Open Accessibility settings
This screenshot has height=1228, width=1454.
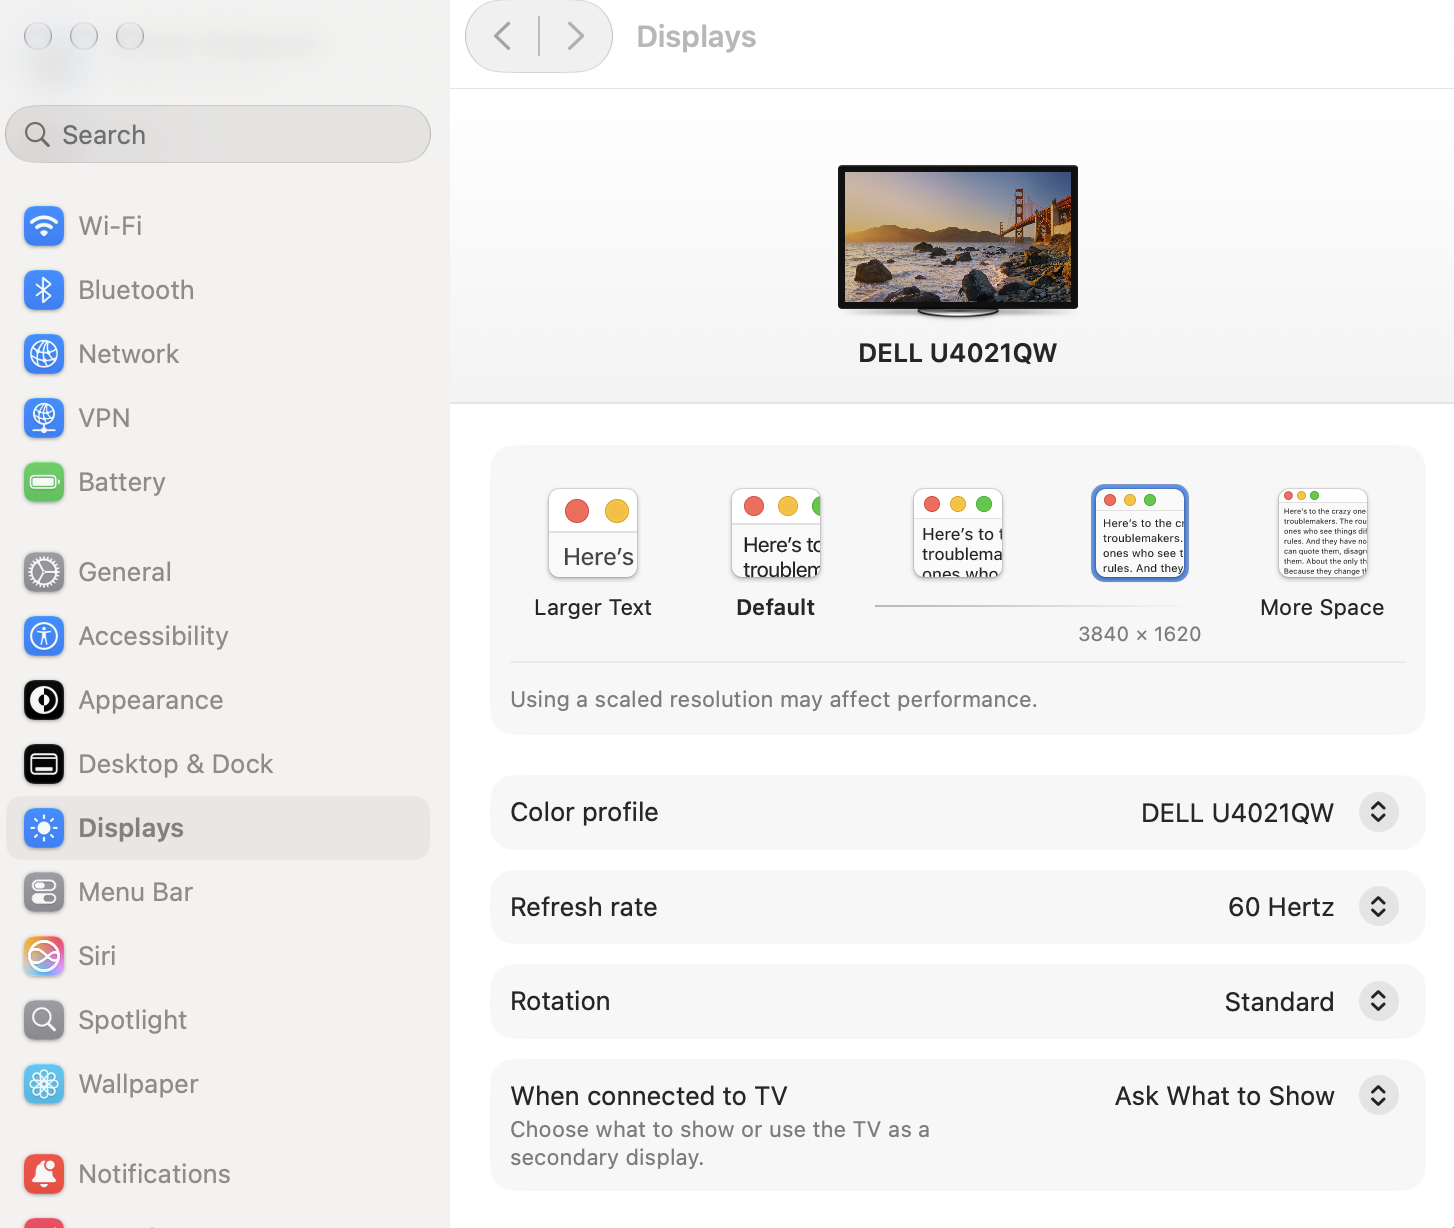218,636
